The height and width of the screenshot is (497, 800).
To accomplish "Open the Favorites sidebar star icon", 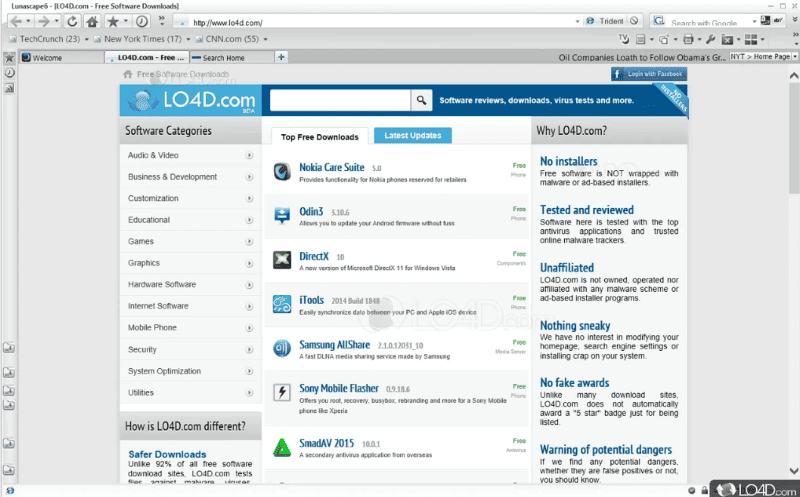I will [9, 58].
